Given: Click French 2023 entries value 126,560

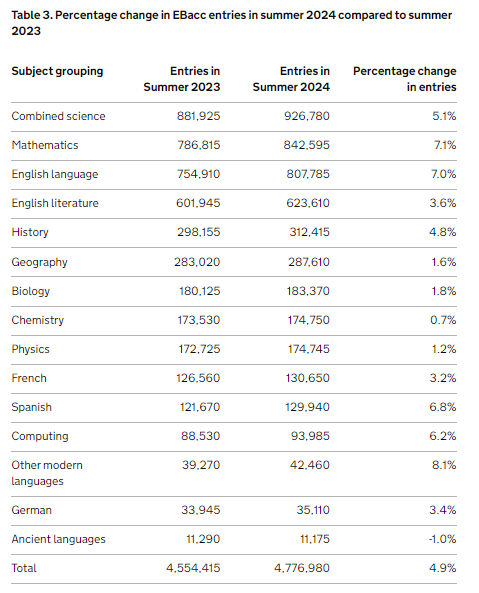Looking at the screenshot, I should pos(198,378).
